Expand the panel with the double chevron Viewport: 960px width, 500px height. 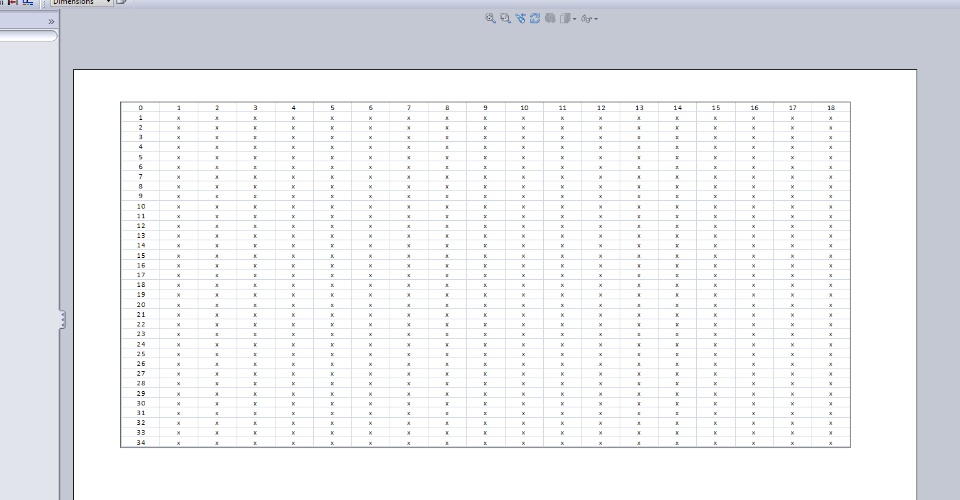(x=51, y=21)
